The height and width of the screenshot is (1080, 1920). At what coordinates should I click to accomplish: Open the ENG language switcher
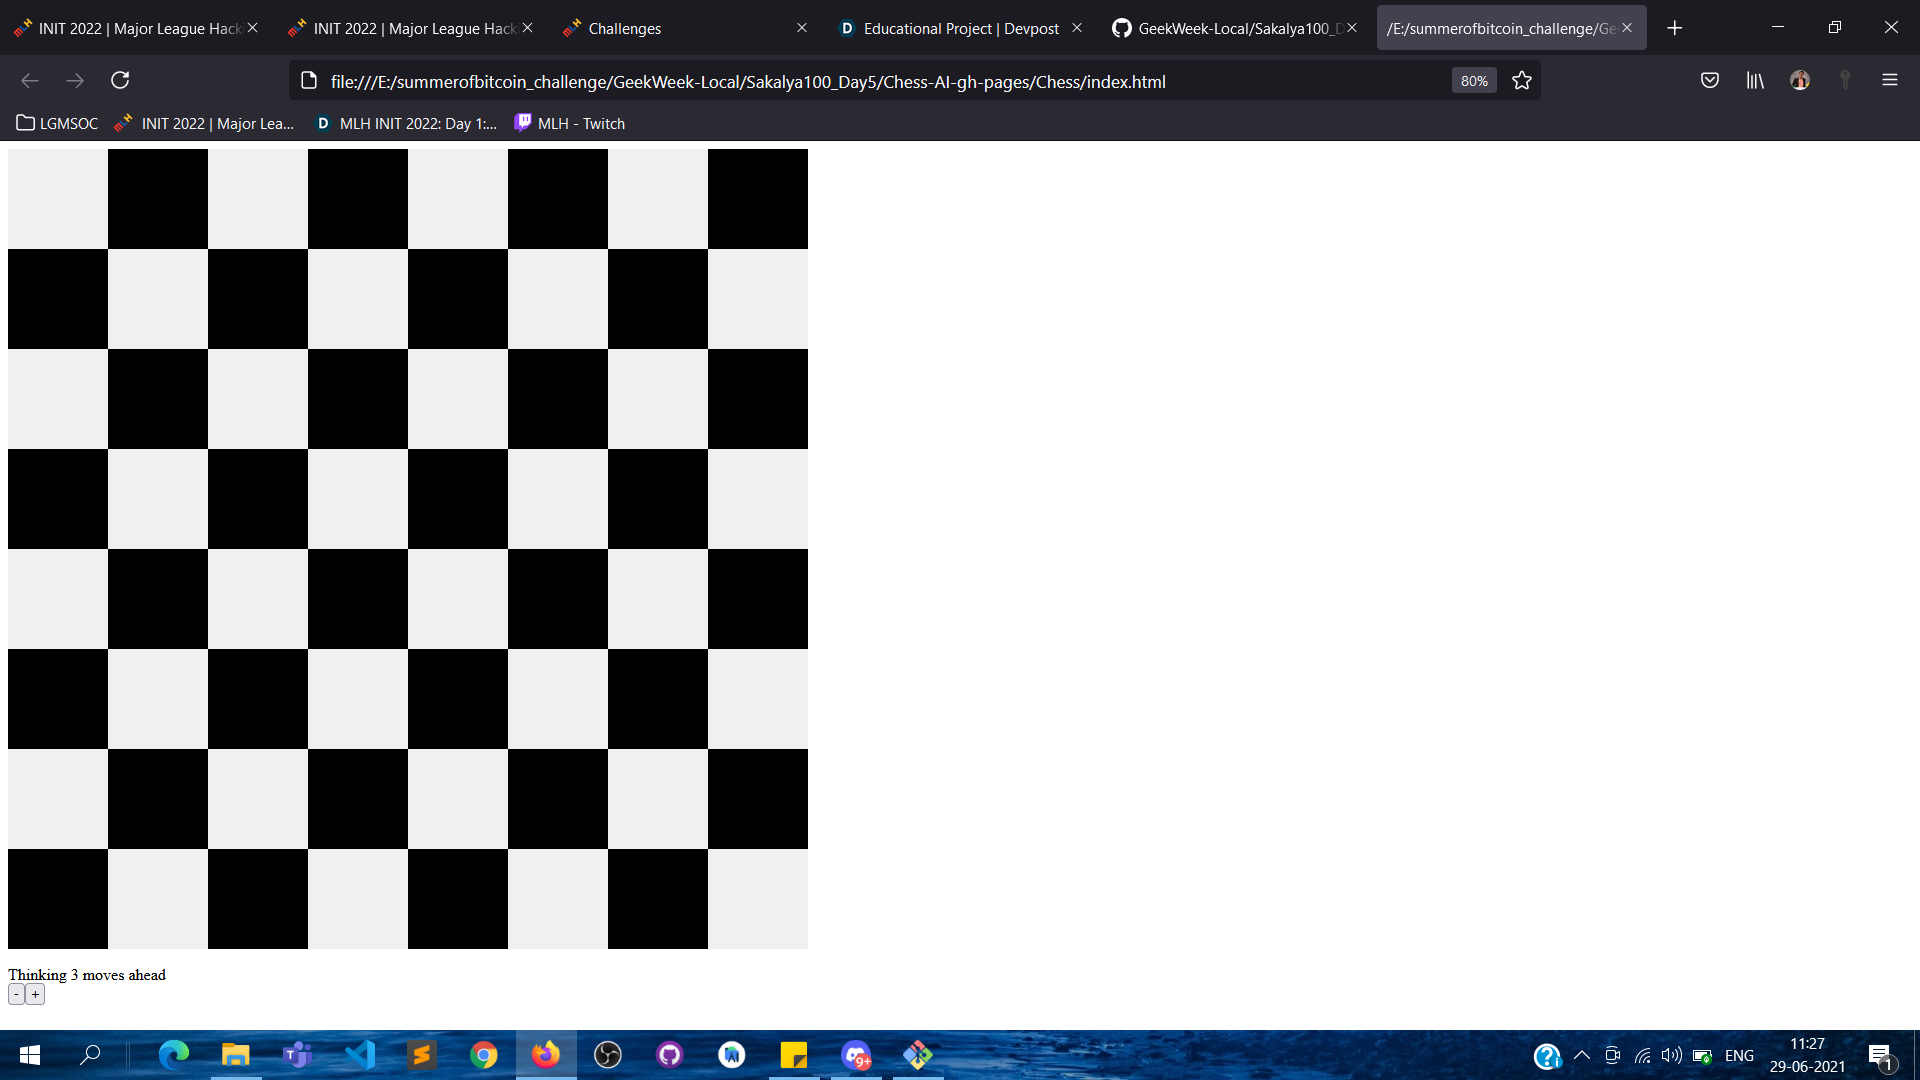(x=1739, y=1055)
